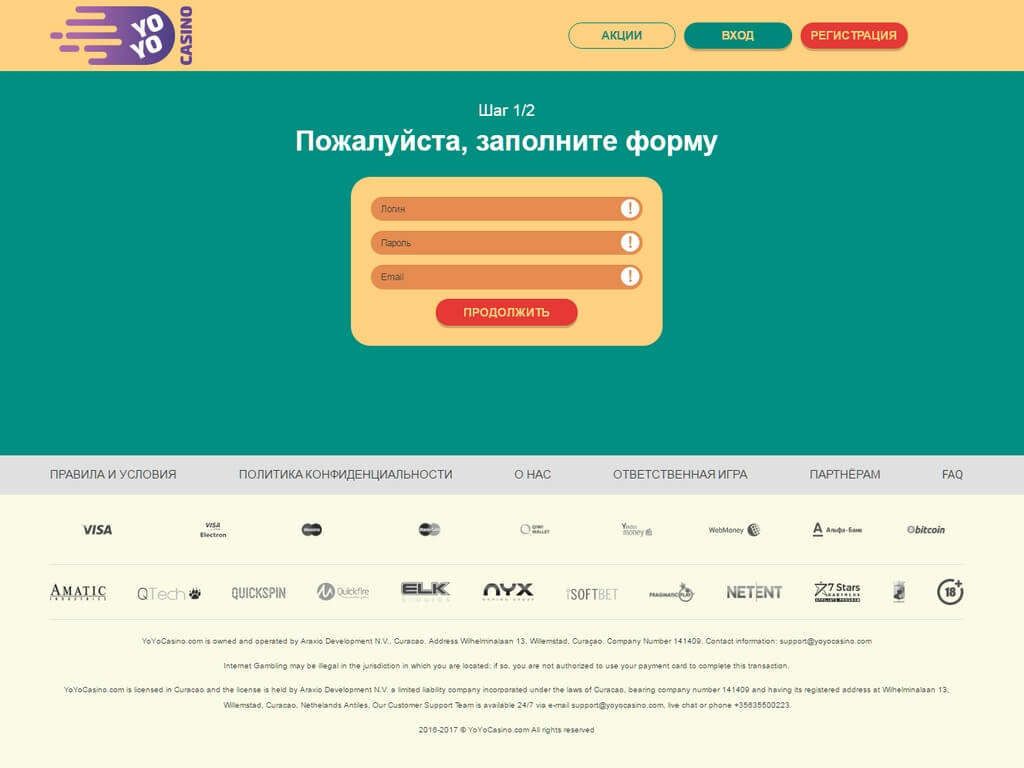The height and width of the screenshot is (768, 1024).
Task: Select the Bitcoin payment method icon
Action: pyautogui.click(x=926, y=529)
